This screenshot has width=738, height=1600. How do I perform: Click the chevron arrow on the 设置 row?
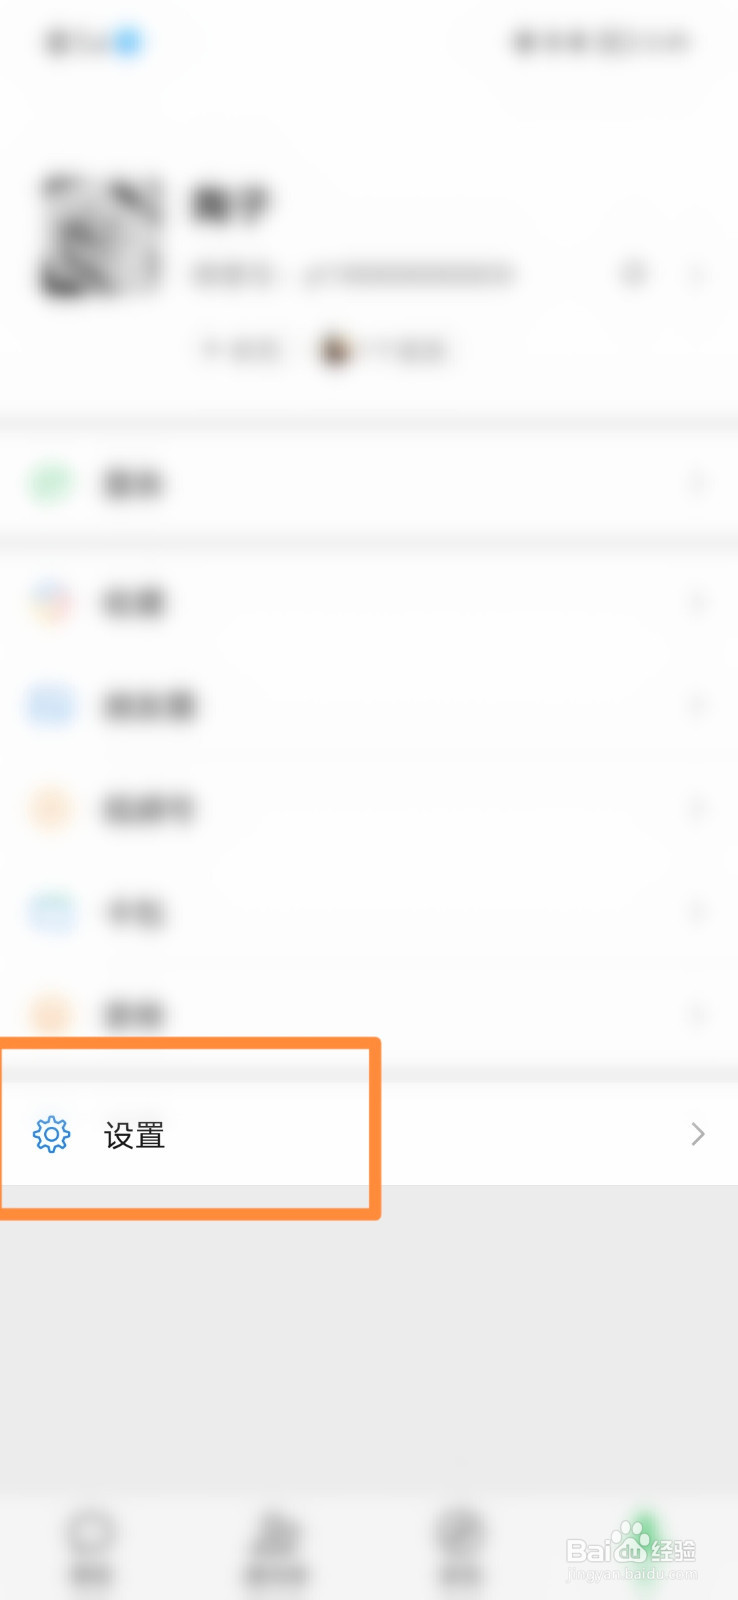(698, 1134)
